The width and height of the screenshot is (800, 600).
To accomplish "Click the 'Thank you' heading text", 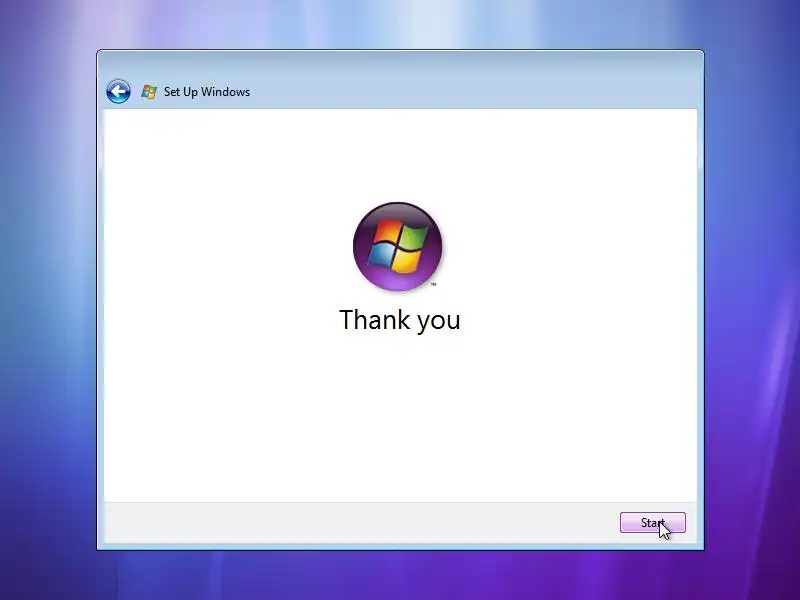I will point(399,321).
